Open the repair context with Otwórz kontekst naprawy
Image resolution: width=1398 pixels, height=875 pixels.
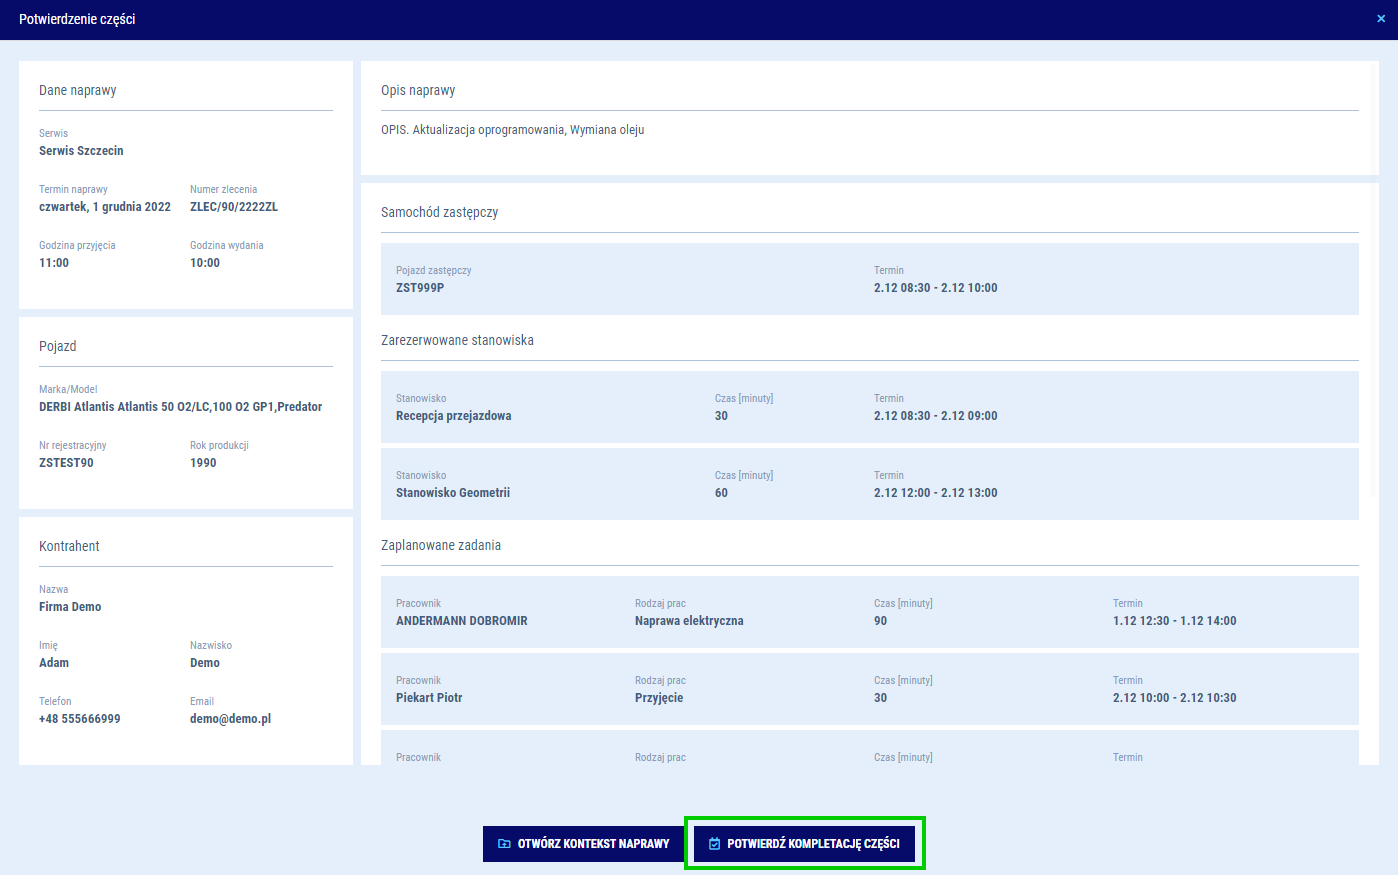[x=584, y=844]
